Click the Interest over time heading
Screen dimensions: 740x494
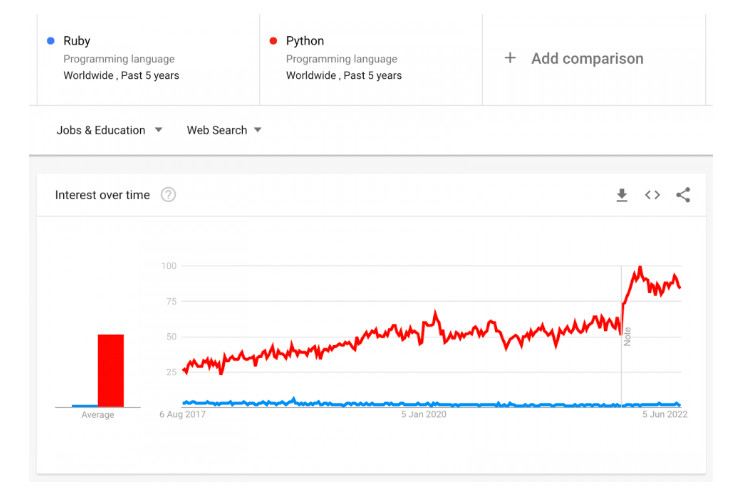(x=102, y=195)
